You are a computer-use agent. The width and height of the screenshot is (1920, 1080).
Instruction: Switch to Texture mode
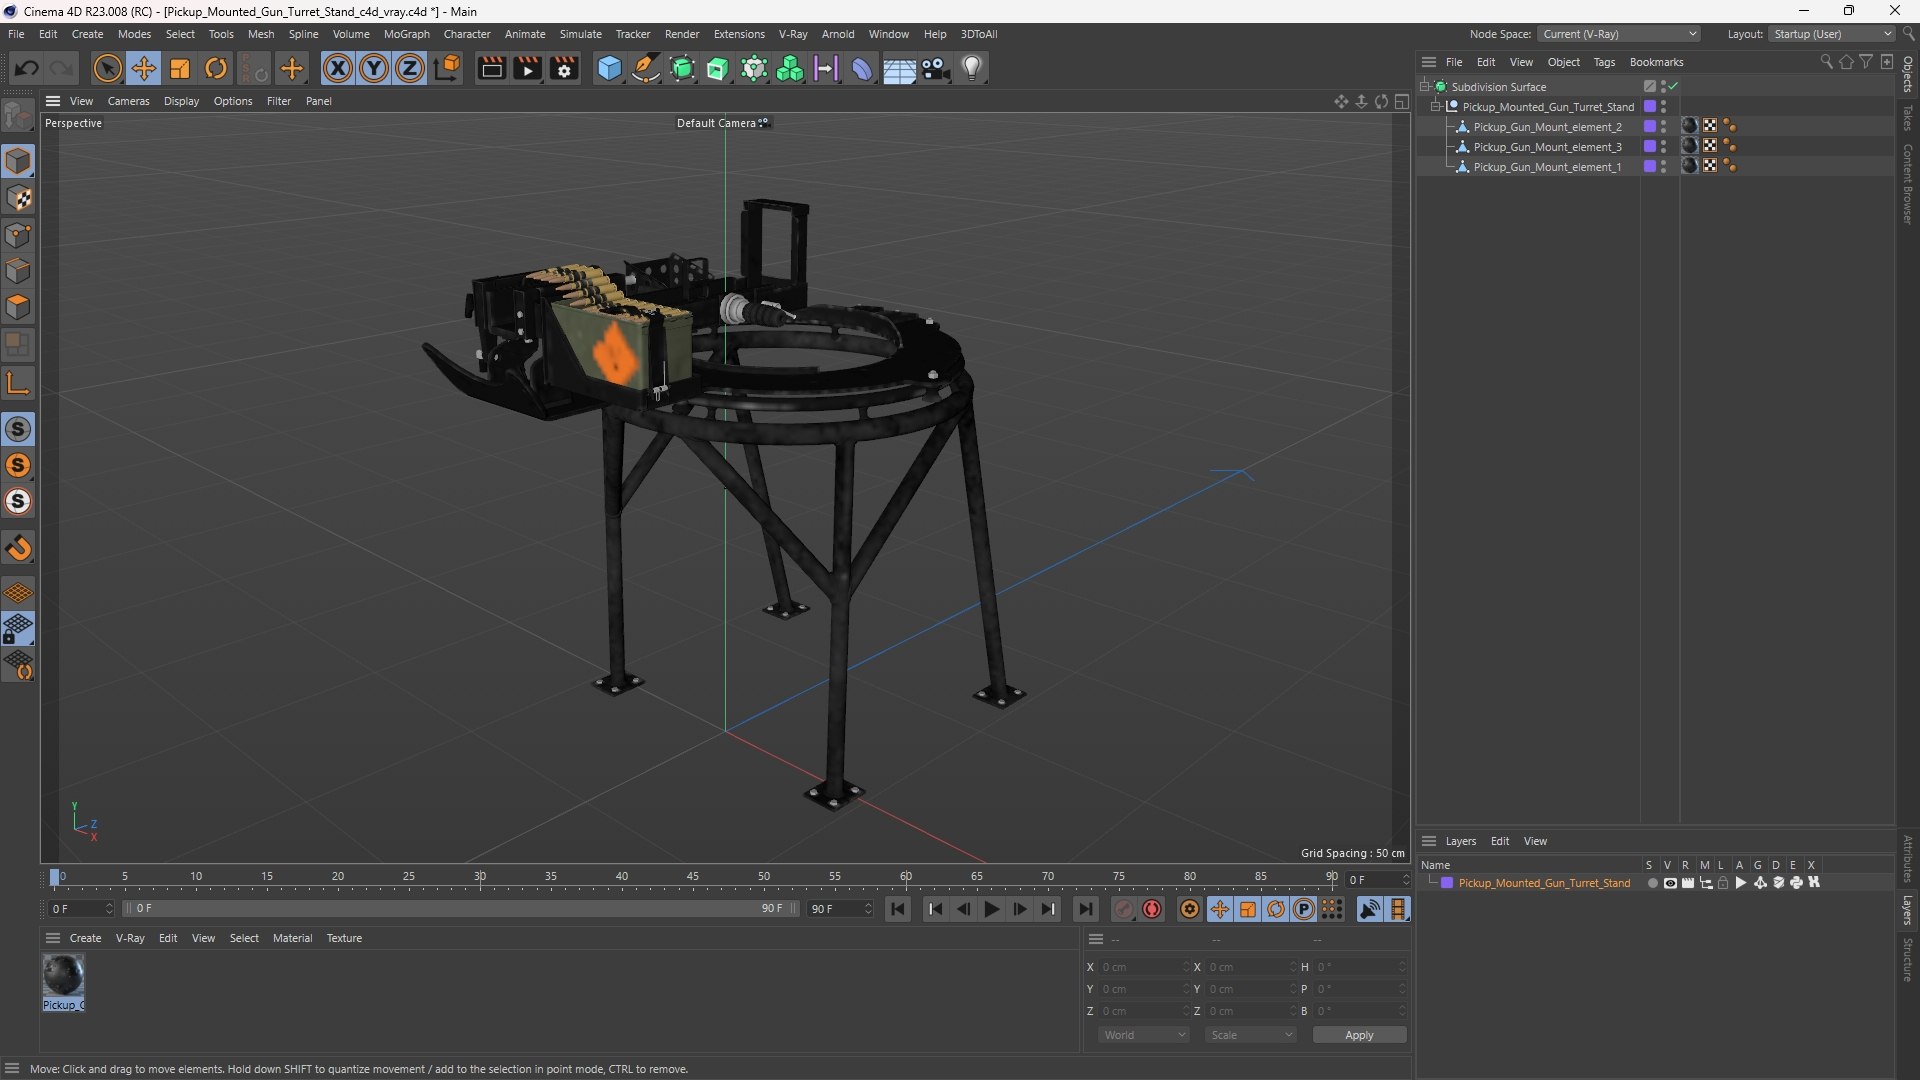[x=18, y=198]
